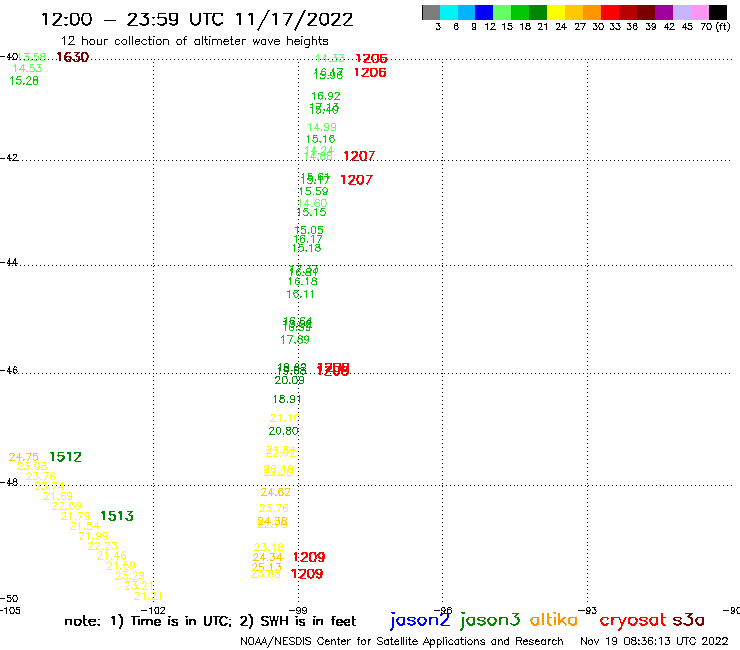Click the -44 latitude axis label
The width and height of the screenshot is (740, 650).
9,262
